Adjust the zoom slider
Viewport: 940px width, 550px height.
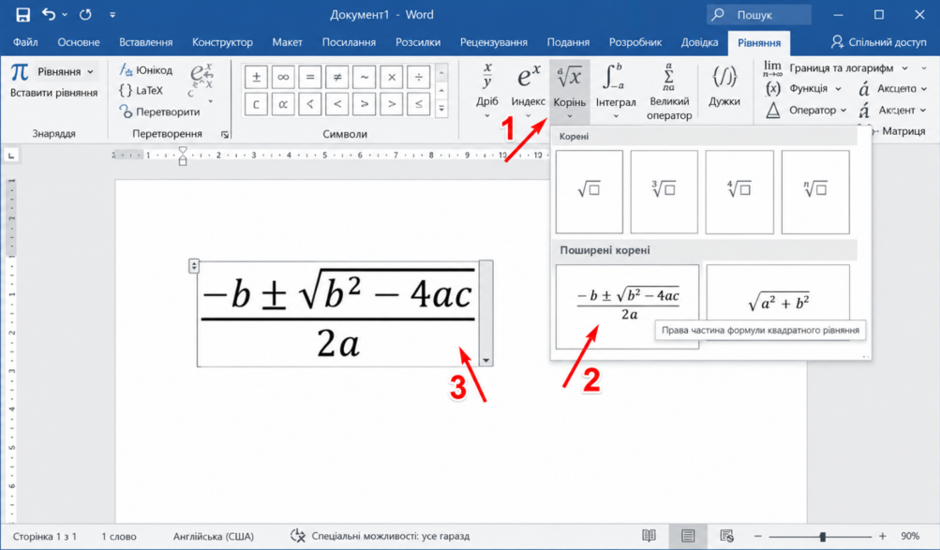(822, 536)
